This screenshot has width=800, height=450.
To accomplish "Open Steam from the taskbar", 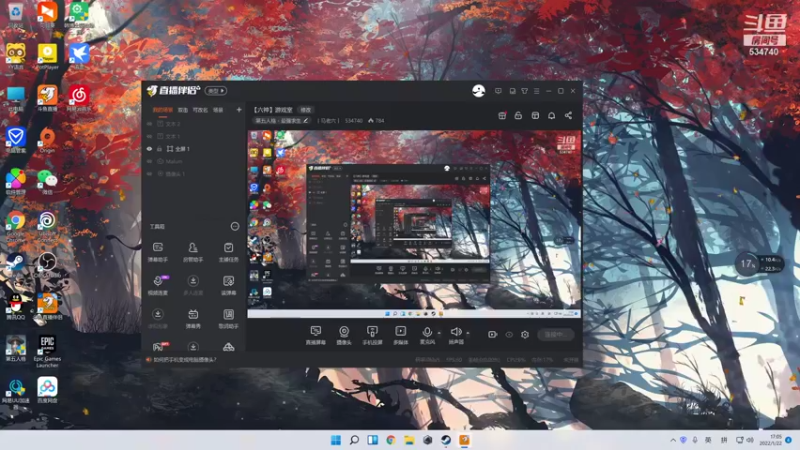I will 446,440.
